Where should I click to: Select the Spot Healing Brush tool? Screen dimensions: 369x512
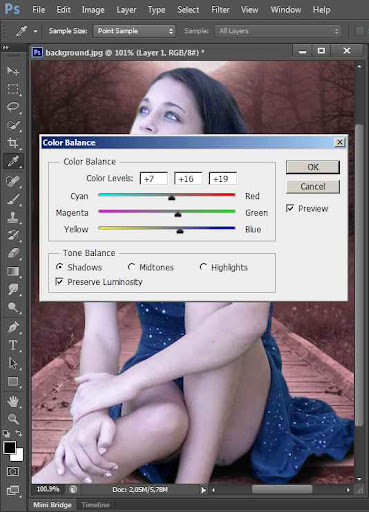[13, 181]
